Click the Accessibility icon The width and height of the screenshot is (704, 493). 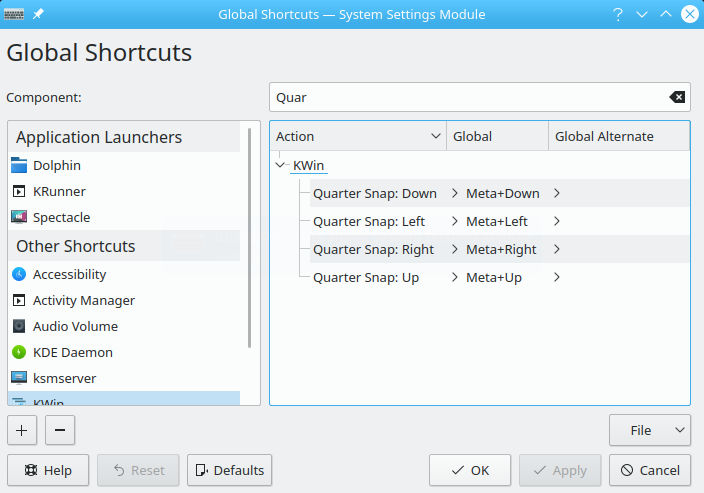coord(19,274)
